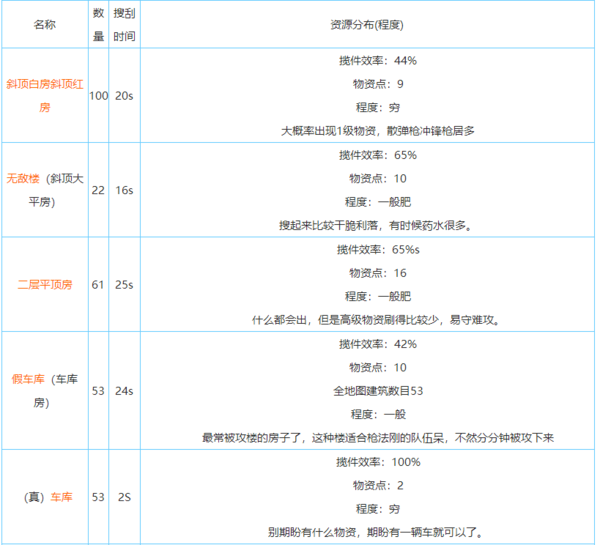
Task: Select the text 程度：一般 in 假车库 row
Action: click(x=378, y=414)
